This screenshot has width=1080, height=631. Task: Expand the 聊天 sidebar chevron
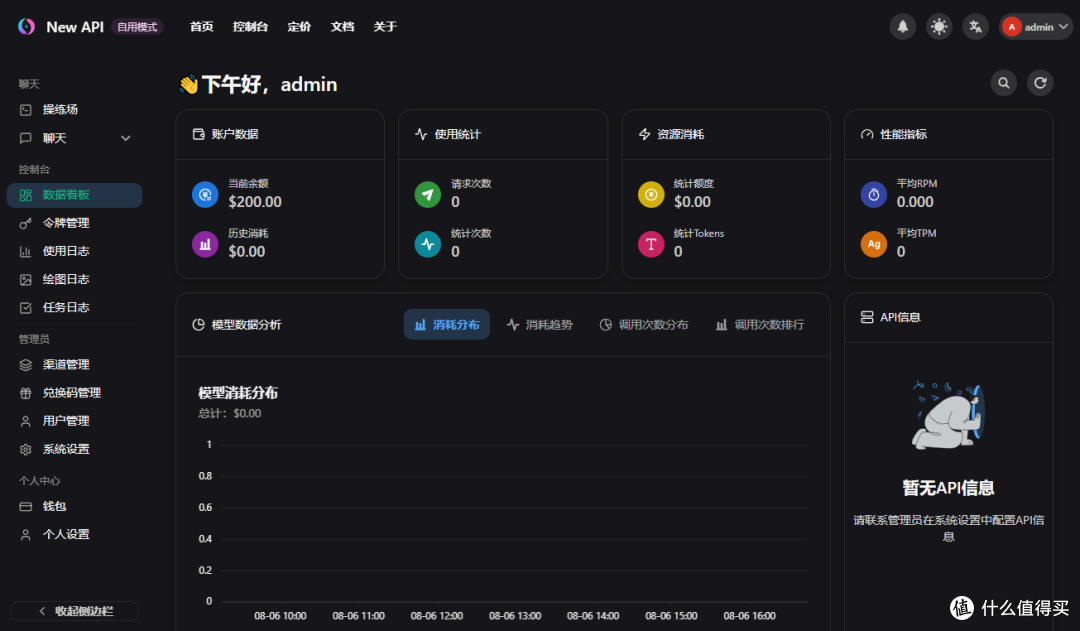(125, 138)
